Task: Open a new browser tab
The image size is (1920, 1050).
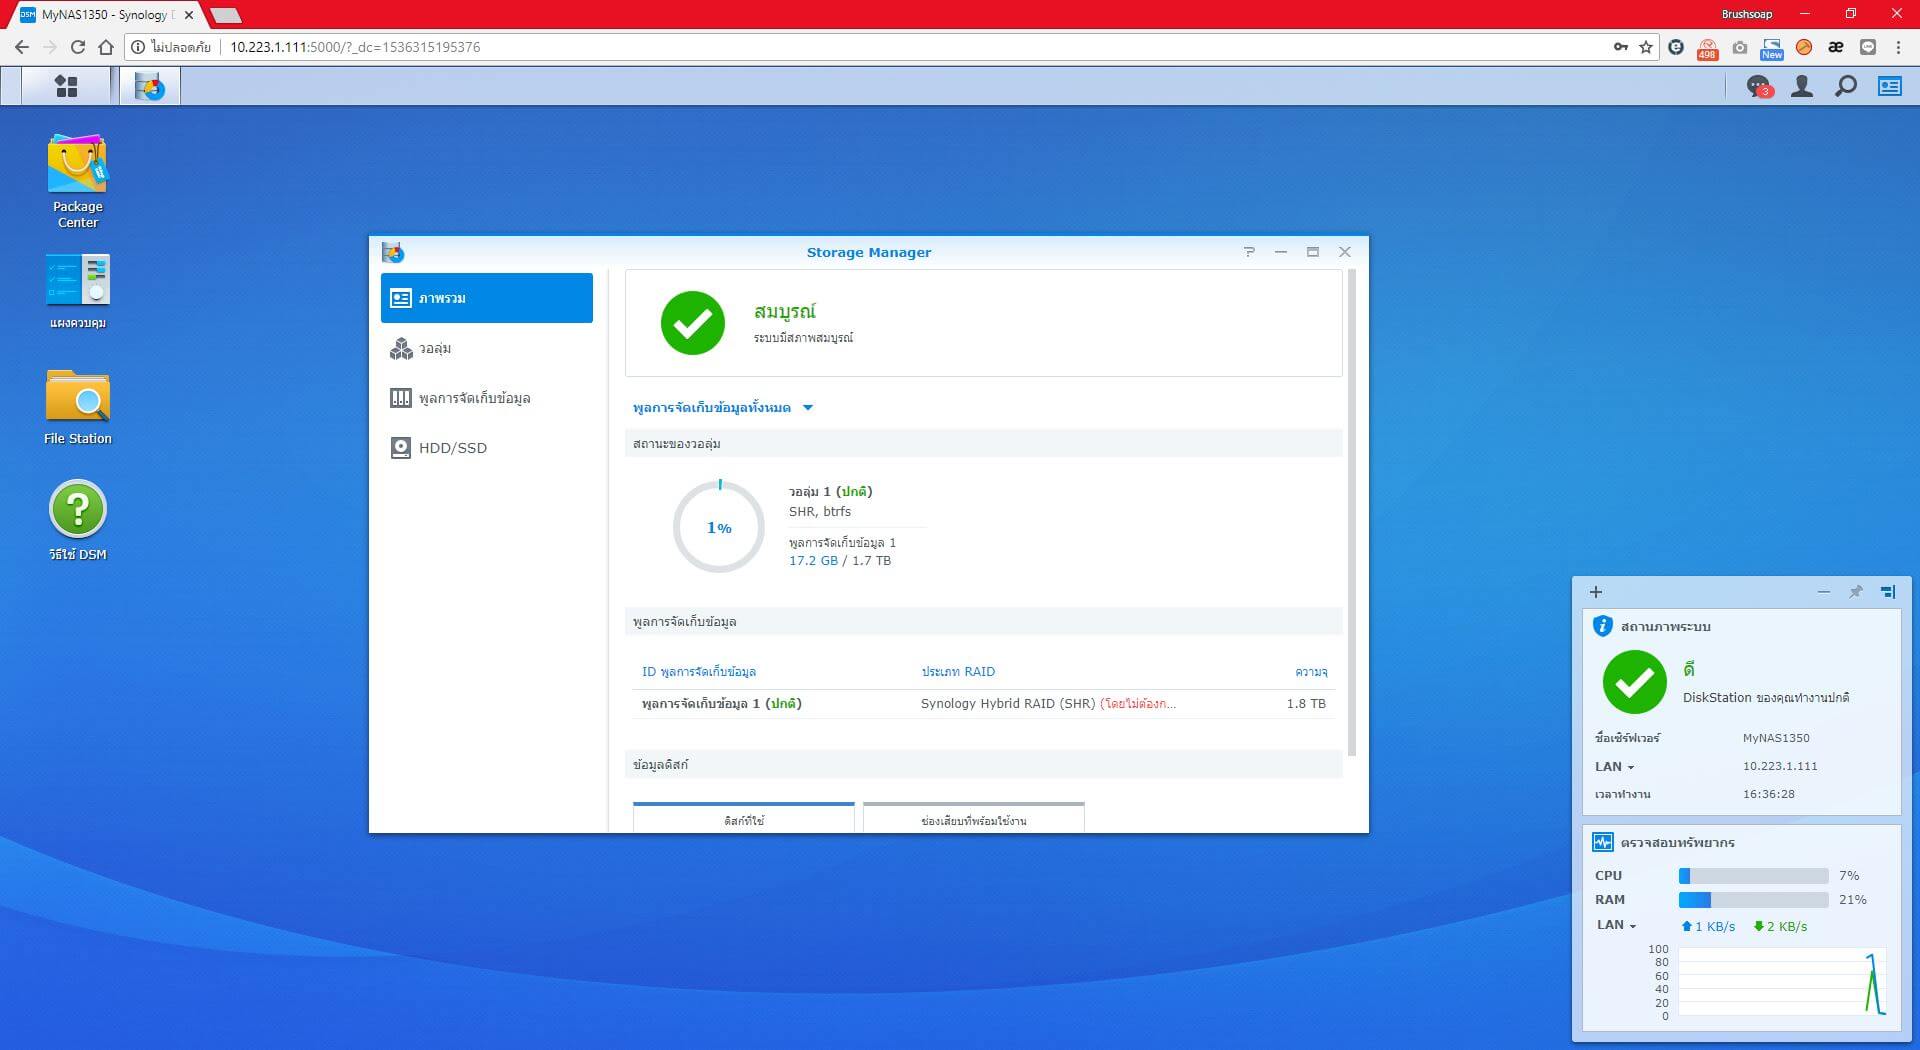Action: [x=226, y=15]
